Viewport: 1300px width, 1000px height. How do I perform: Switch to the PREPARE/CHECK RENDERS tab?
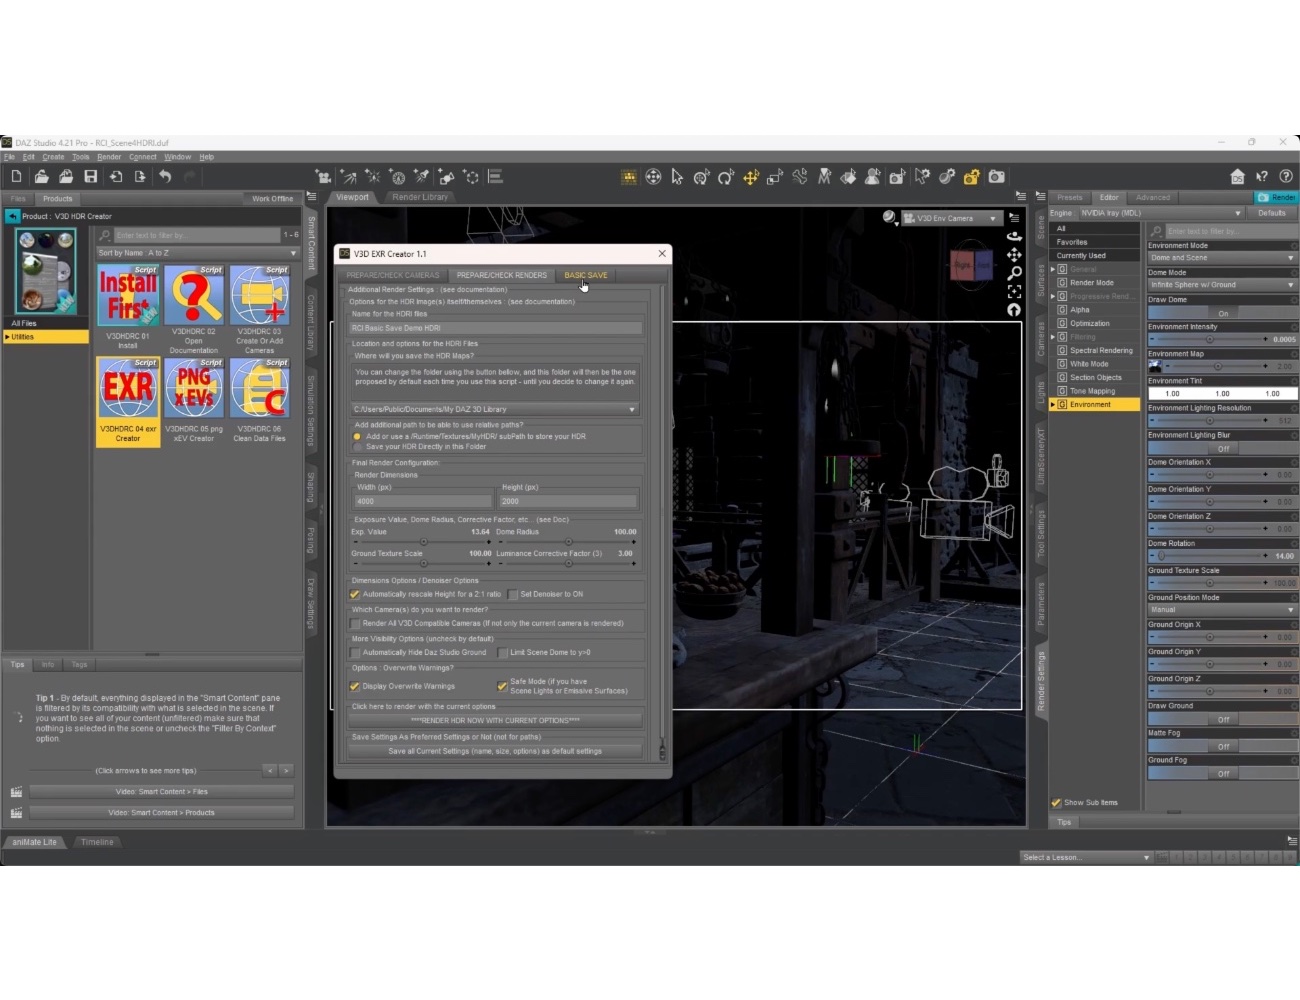pyautogui.click(x=500, y=275)
